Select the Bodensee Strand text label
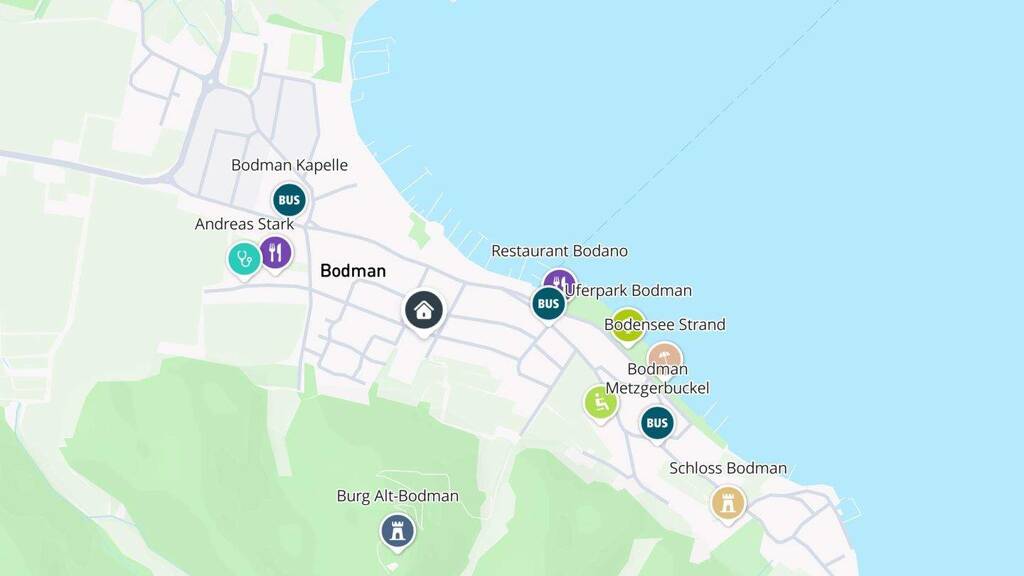 (x=665, y=325)
